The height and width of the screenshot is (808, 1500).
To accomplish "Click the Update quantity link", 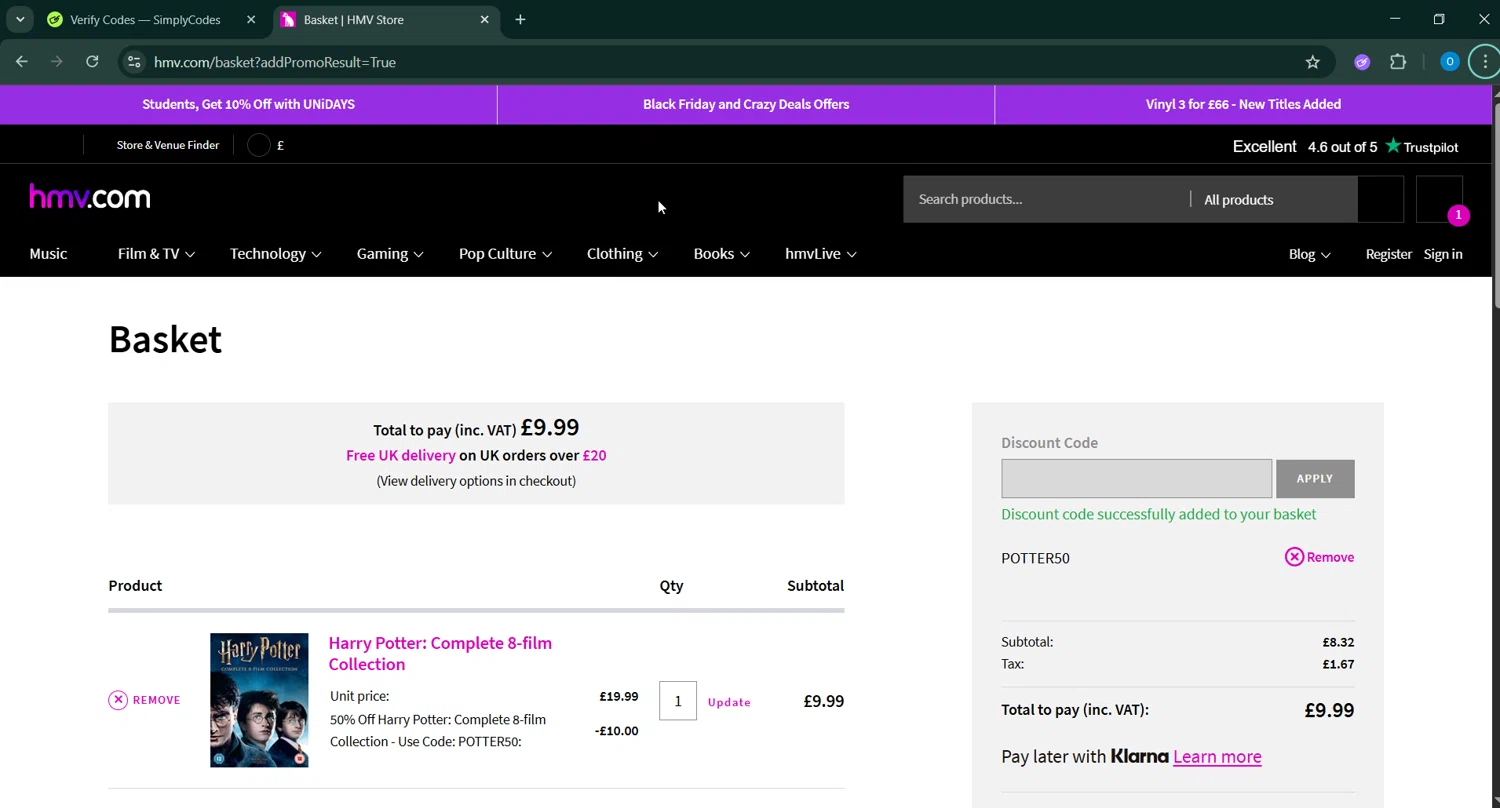I will click(x=729, y=702).
